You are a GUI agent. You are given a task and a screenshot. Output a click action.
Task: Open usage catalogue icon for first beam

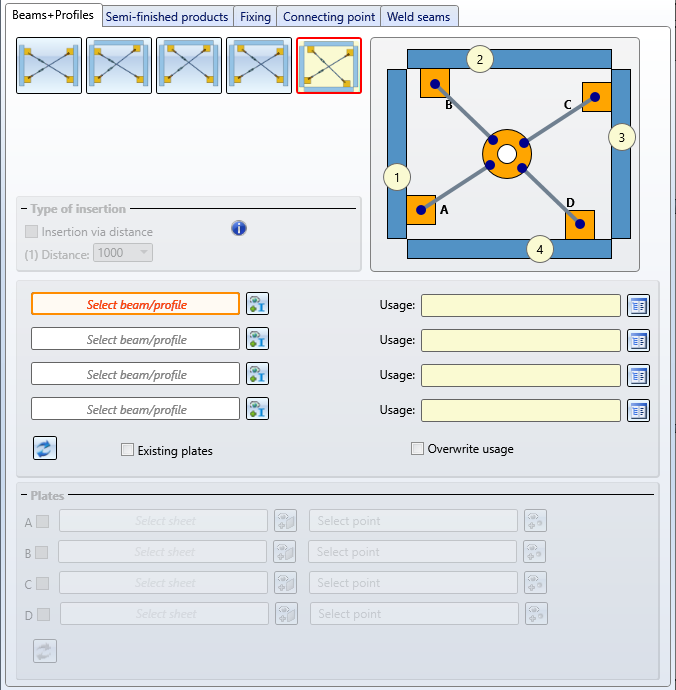coord(639,305)
